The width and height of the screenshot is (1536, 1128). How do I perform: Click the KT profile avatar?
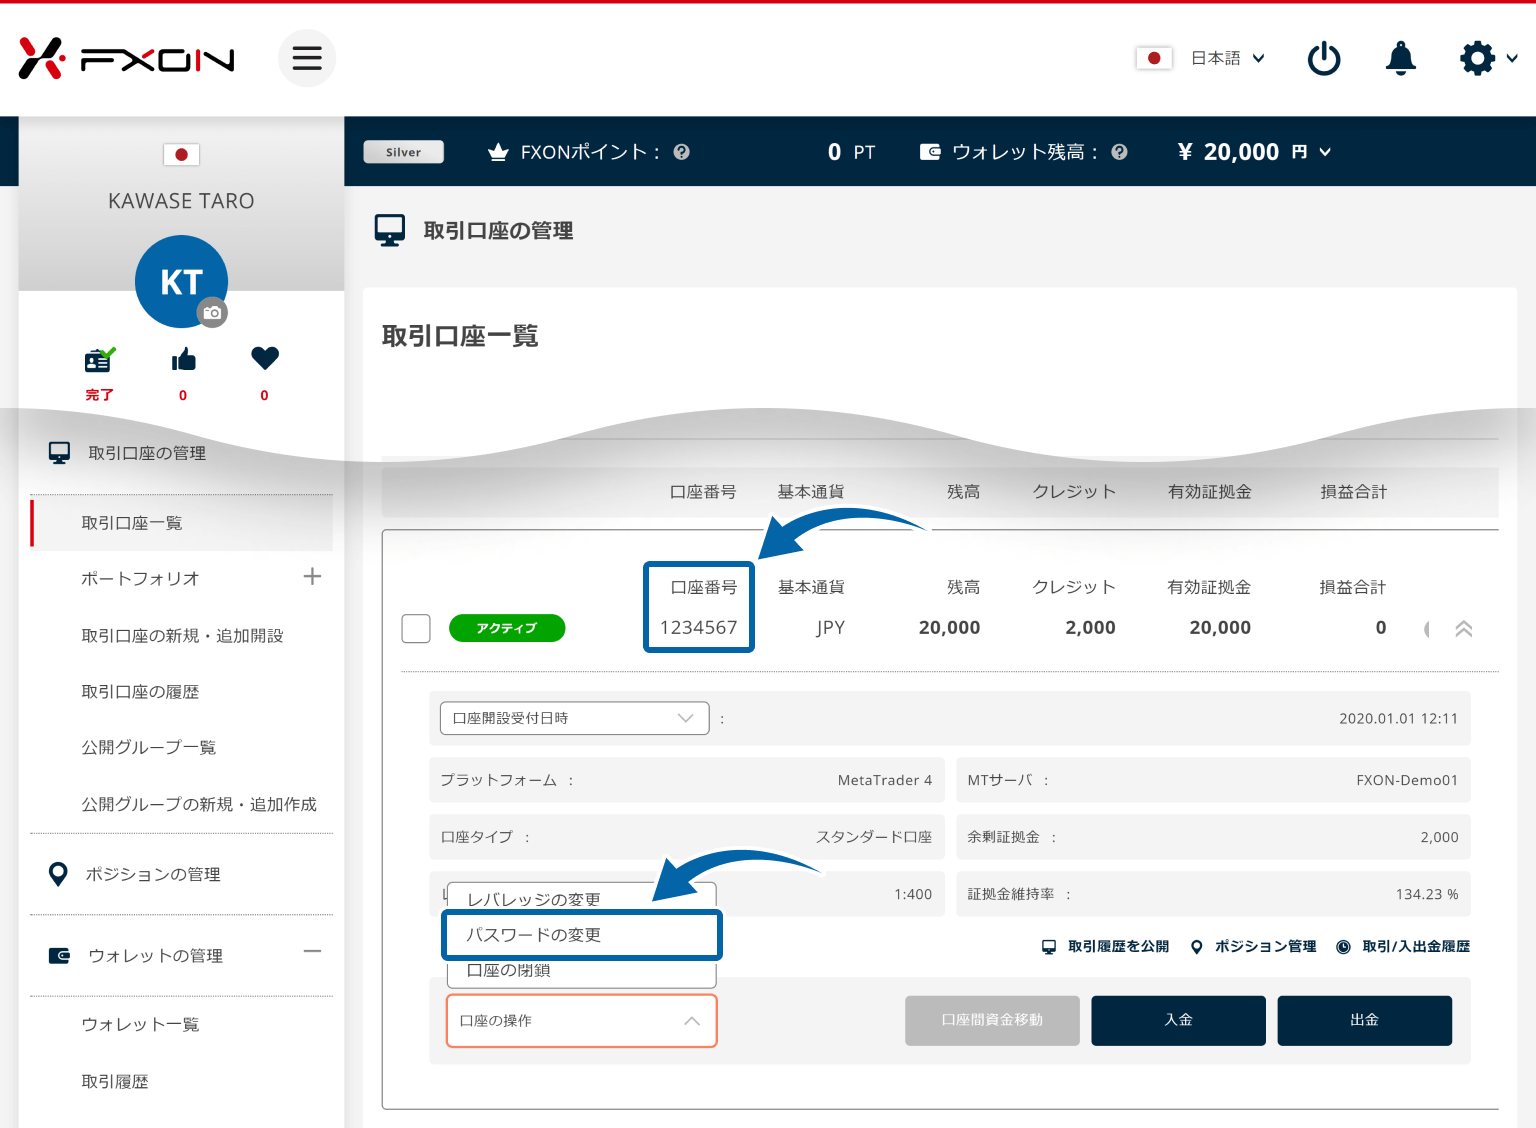(x=181, y=281)
